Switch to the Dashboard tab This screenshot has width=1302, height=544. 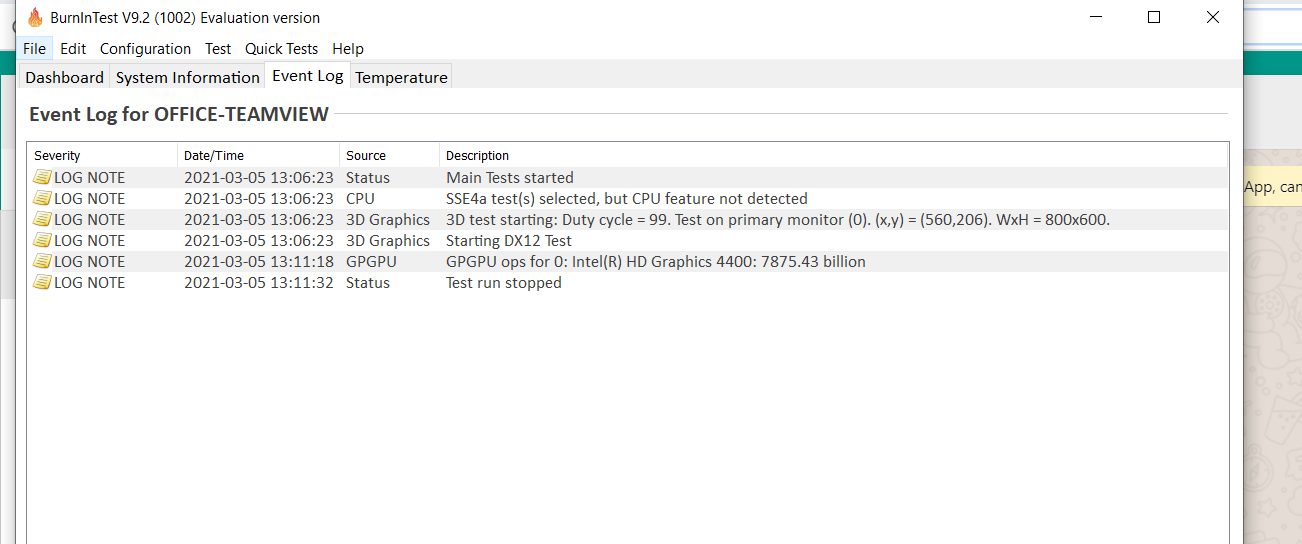(64, 77)
